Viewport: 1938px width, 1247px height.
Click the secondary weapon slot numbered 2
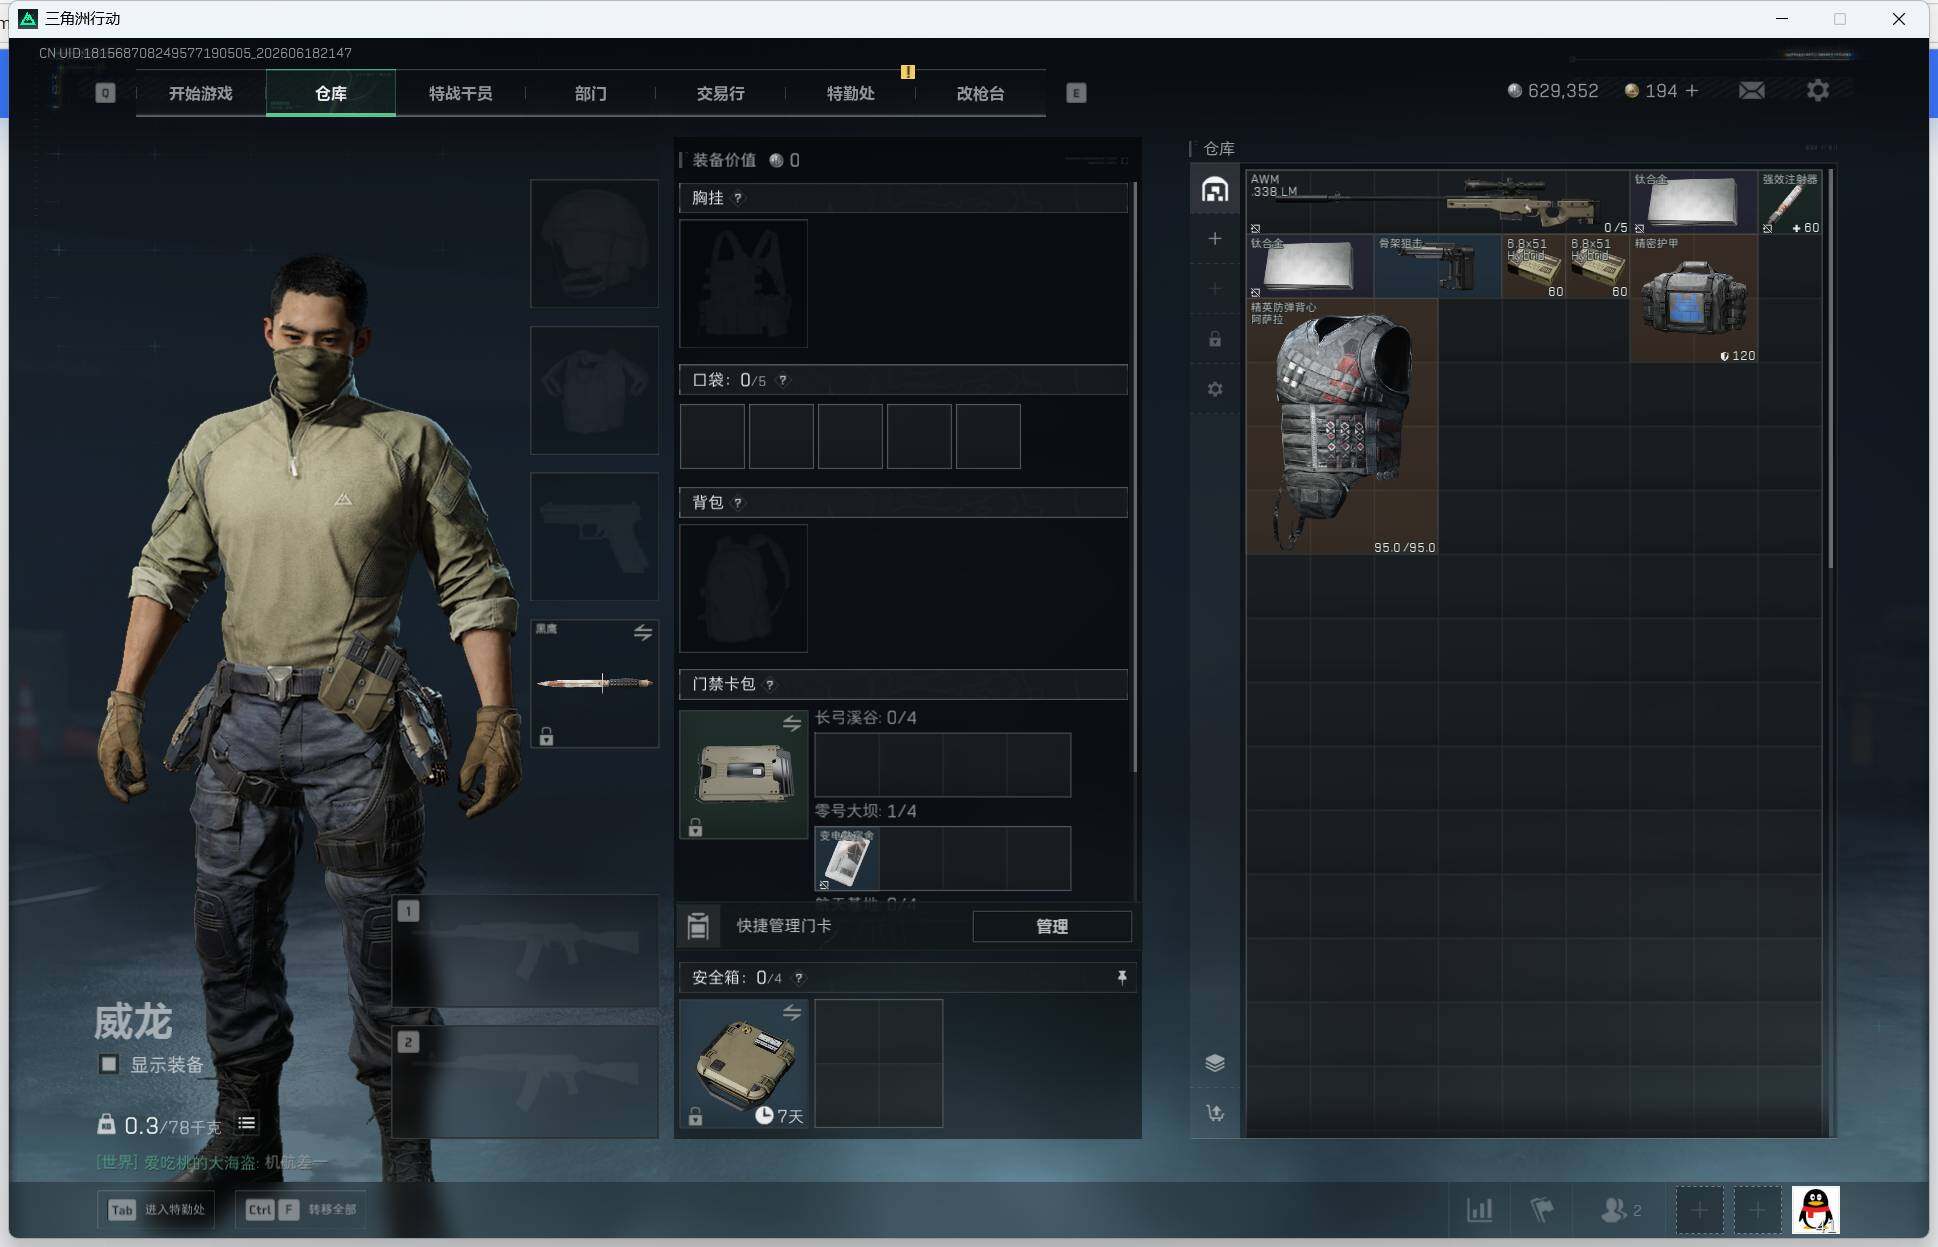(x=525, y=1082)
